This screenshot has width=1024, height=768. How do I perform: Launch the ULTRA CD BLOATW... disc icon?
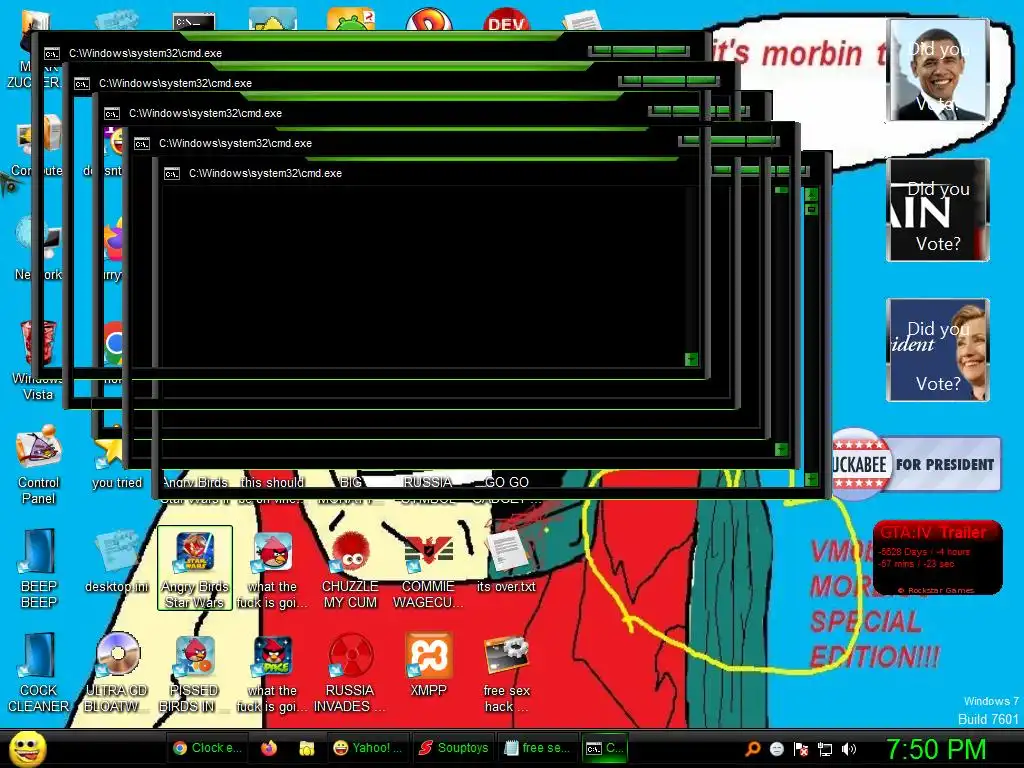point(116,673)
